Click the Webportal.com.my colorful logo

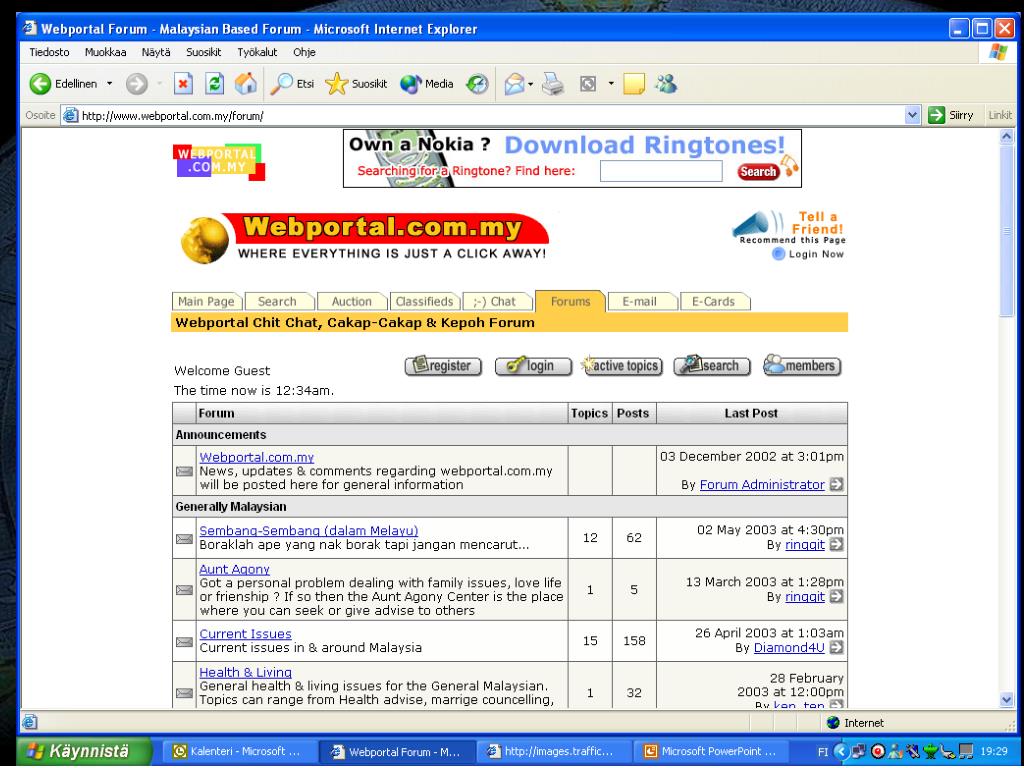click(x=219, y=161)
